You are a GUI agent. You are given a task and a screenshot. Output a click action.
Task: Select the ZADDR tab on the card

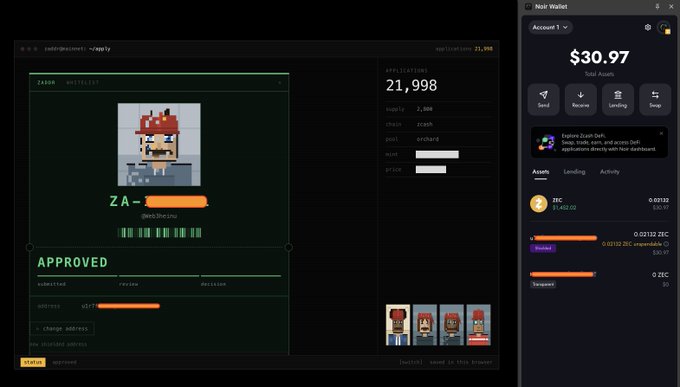pos(46,82)
